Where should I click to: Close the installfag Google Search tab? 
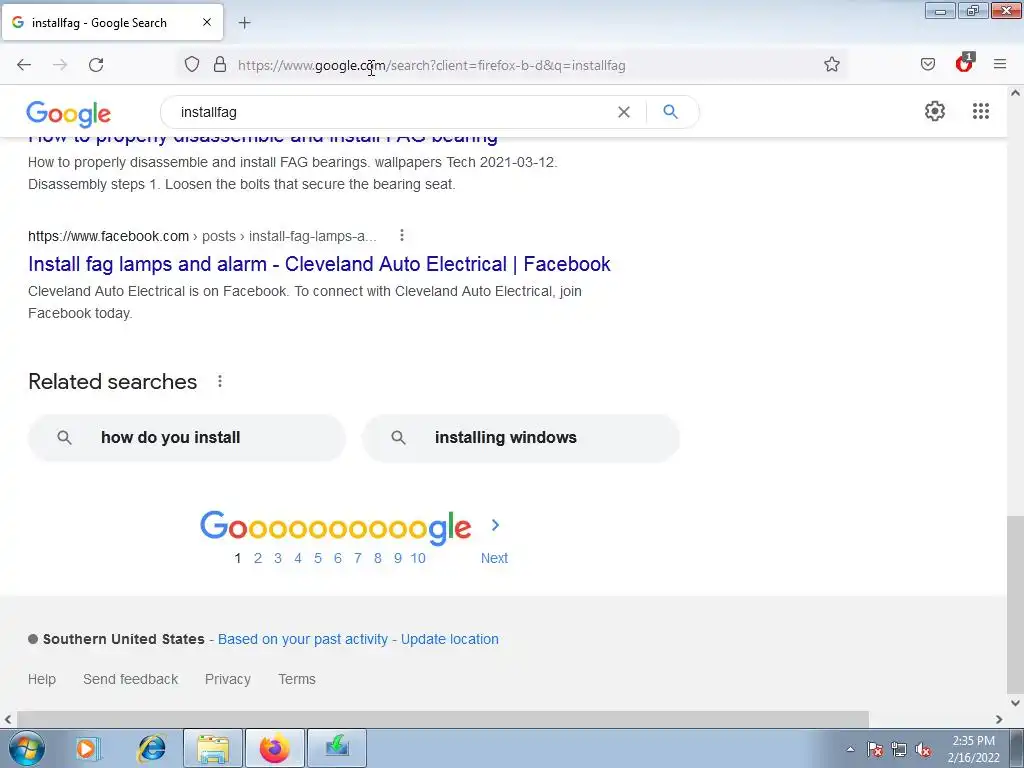207,22
